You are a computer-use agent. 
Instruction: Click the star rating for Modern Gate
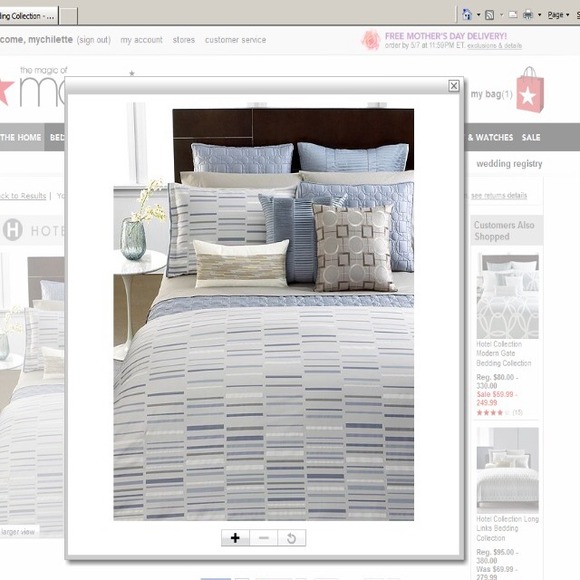point(493,413)
